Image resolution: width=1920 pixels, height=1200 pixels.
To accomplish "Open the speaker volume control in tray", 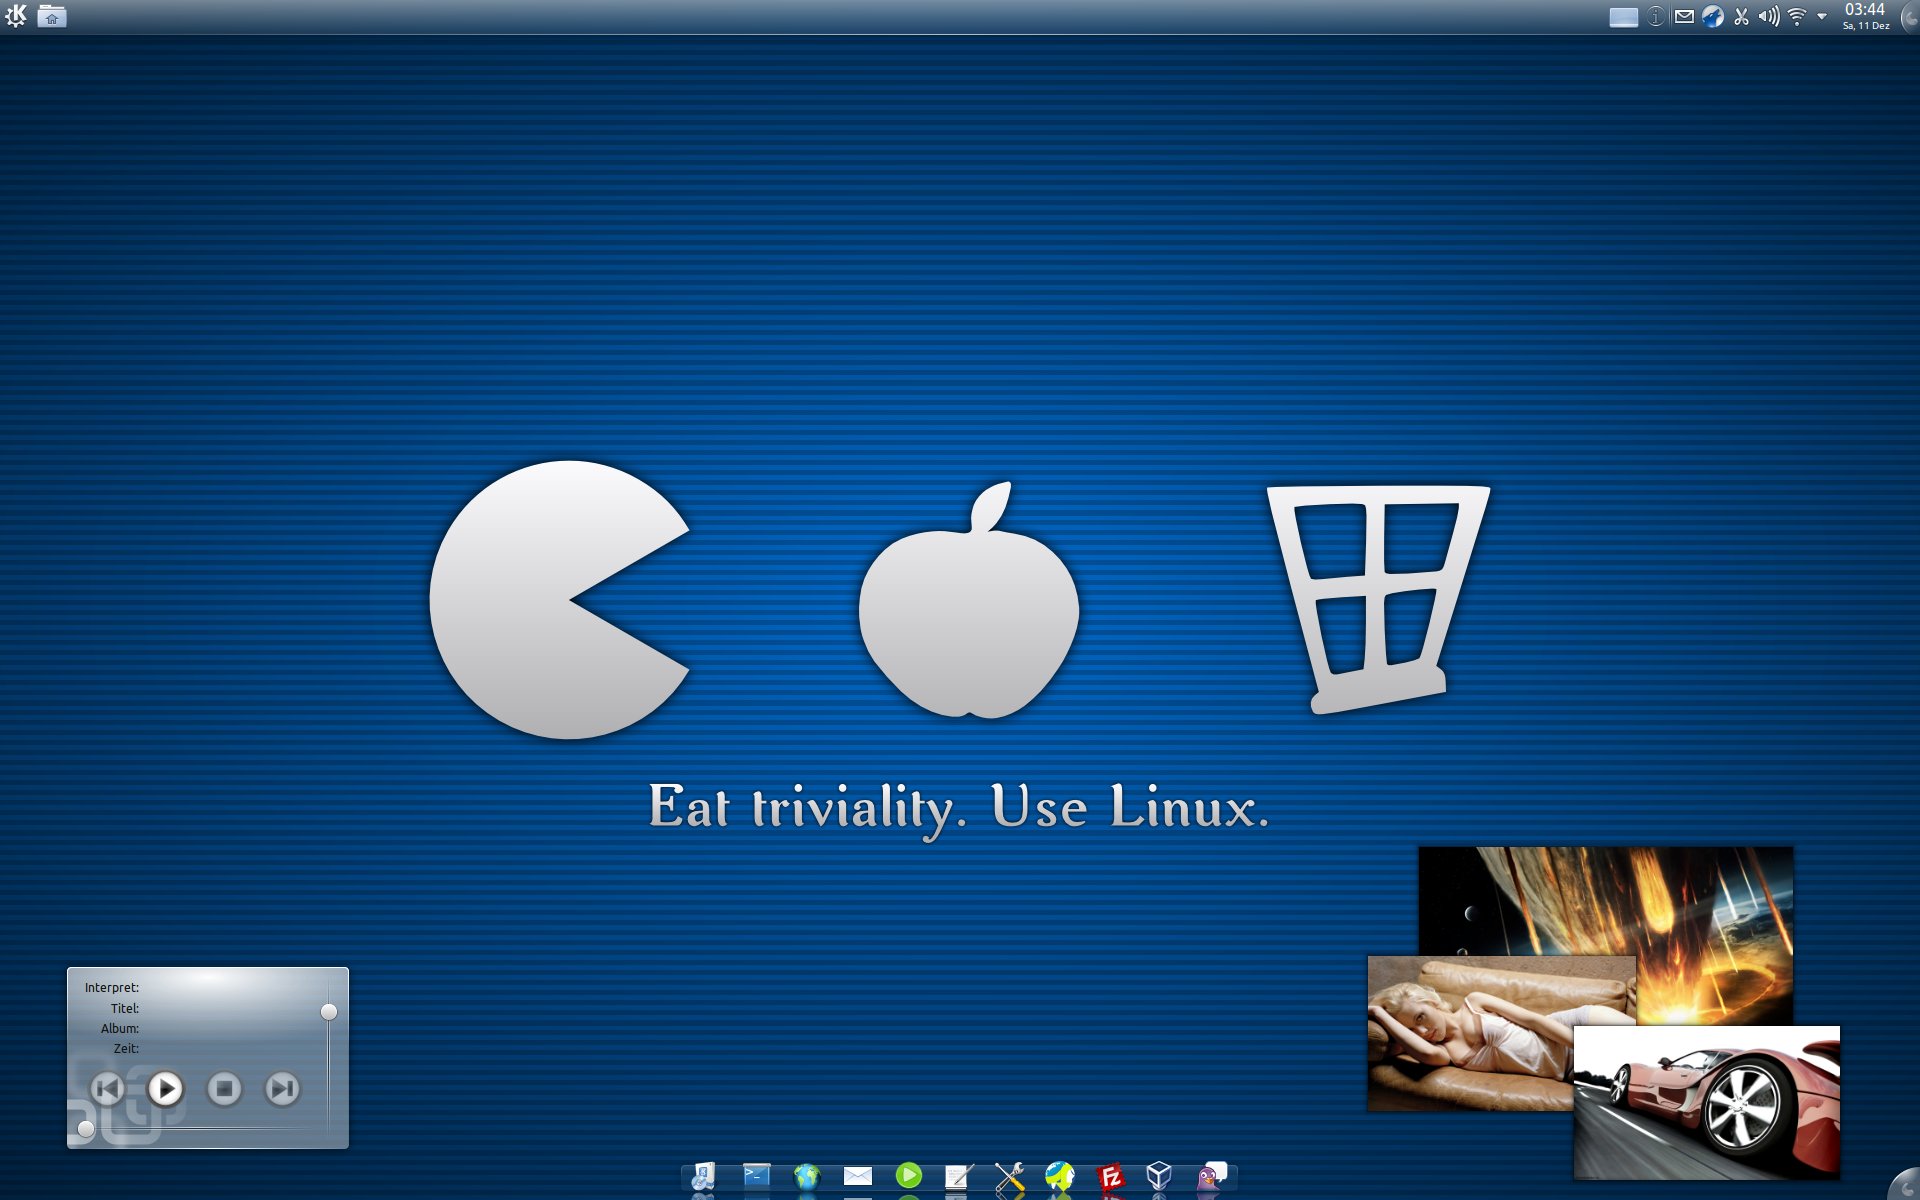I will [x=1769, y=17].
